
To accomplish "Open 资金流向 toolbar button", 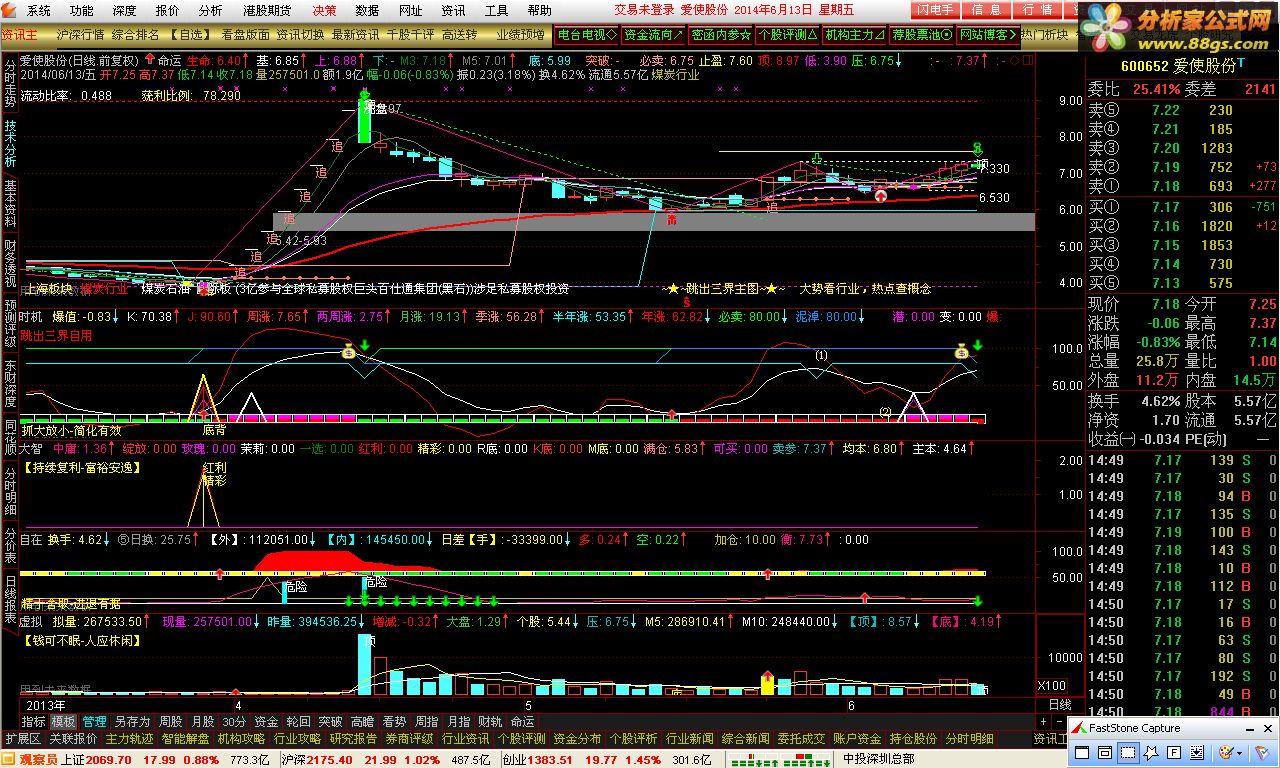I will [653, 34].
